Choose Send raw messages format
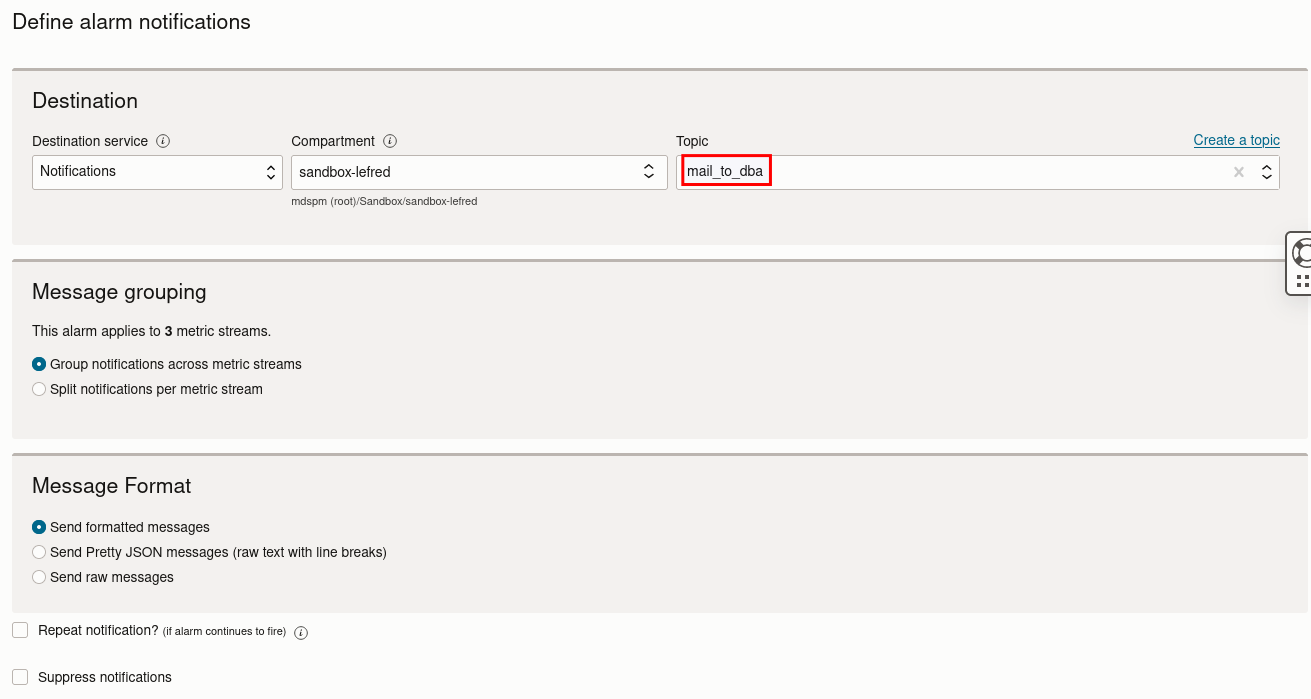The height and width of the screenshot is (699, 1311). click(x=38, y=576)
